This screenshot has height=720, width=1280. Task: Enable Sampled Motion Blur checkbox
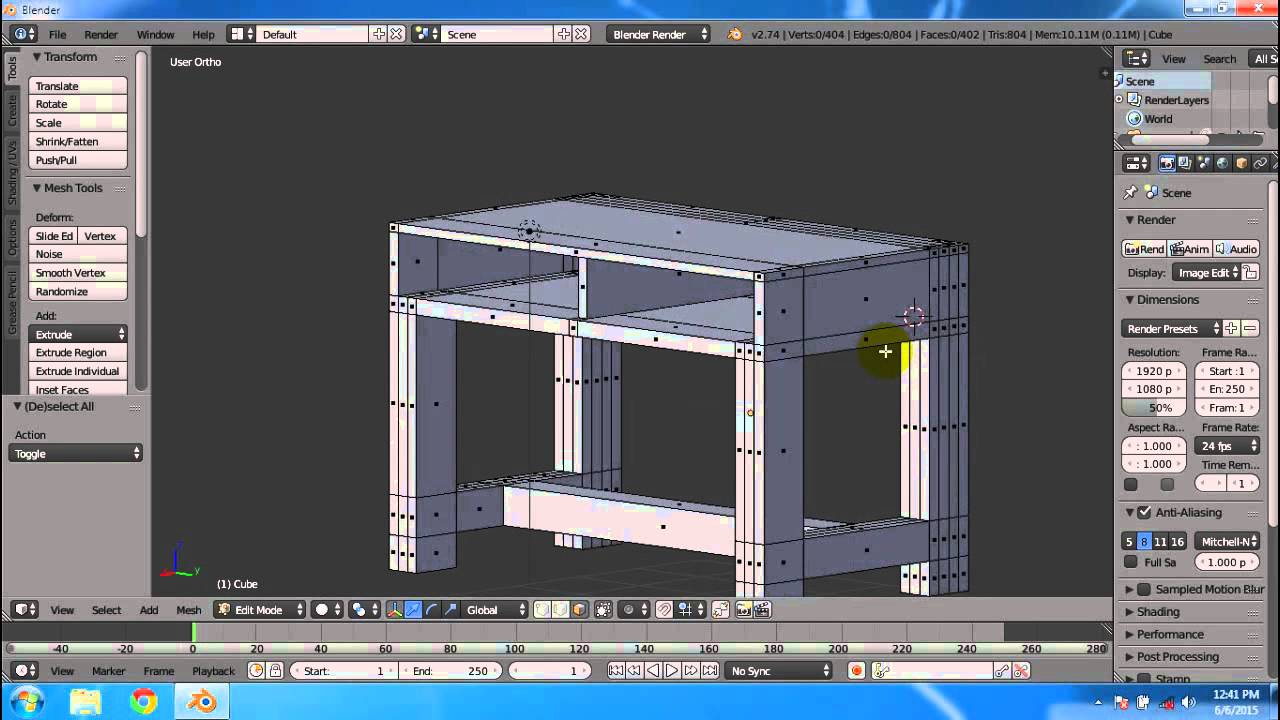tap(1145, 590)
